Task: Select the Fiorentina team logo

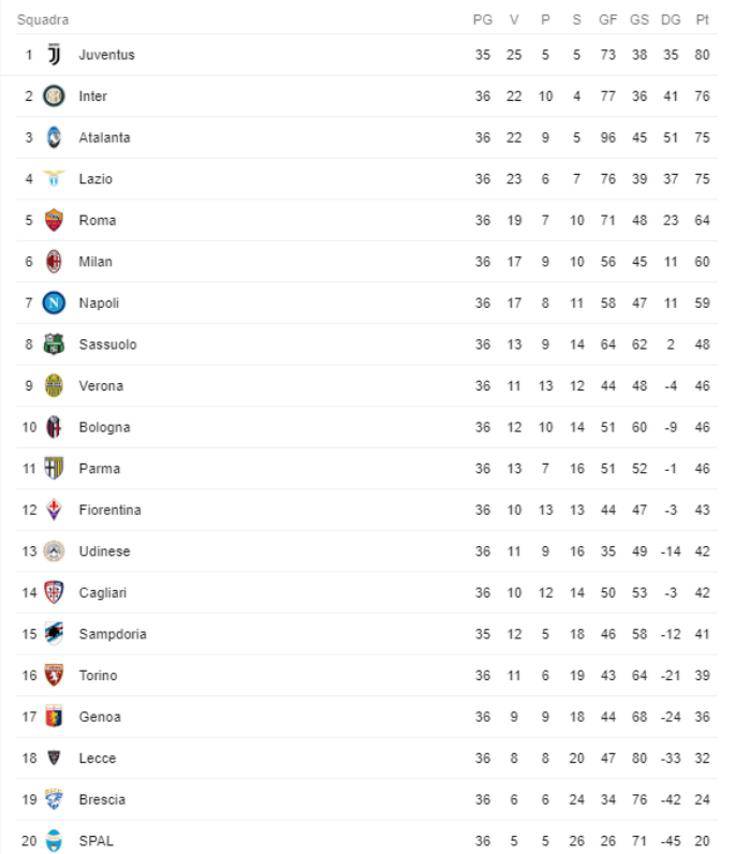Action: tap(54, 510)
